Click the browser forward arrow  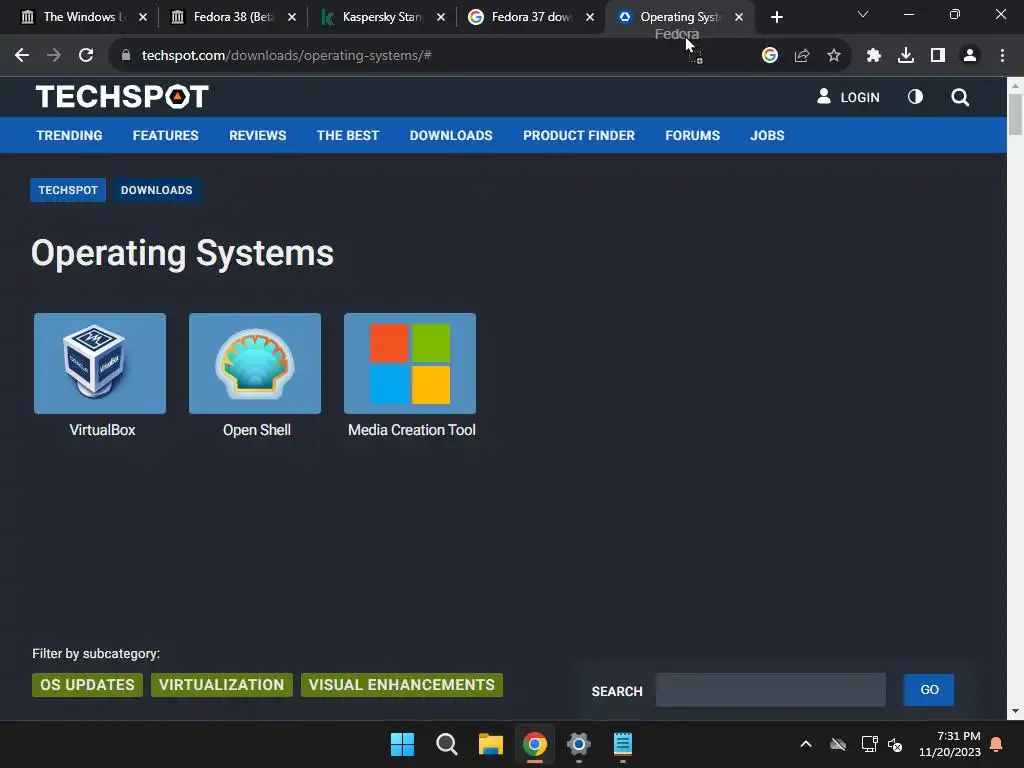tap(54, 56)
